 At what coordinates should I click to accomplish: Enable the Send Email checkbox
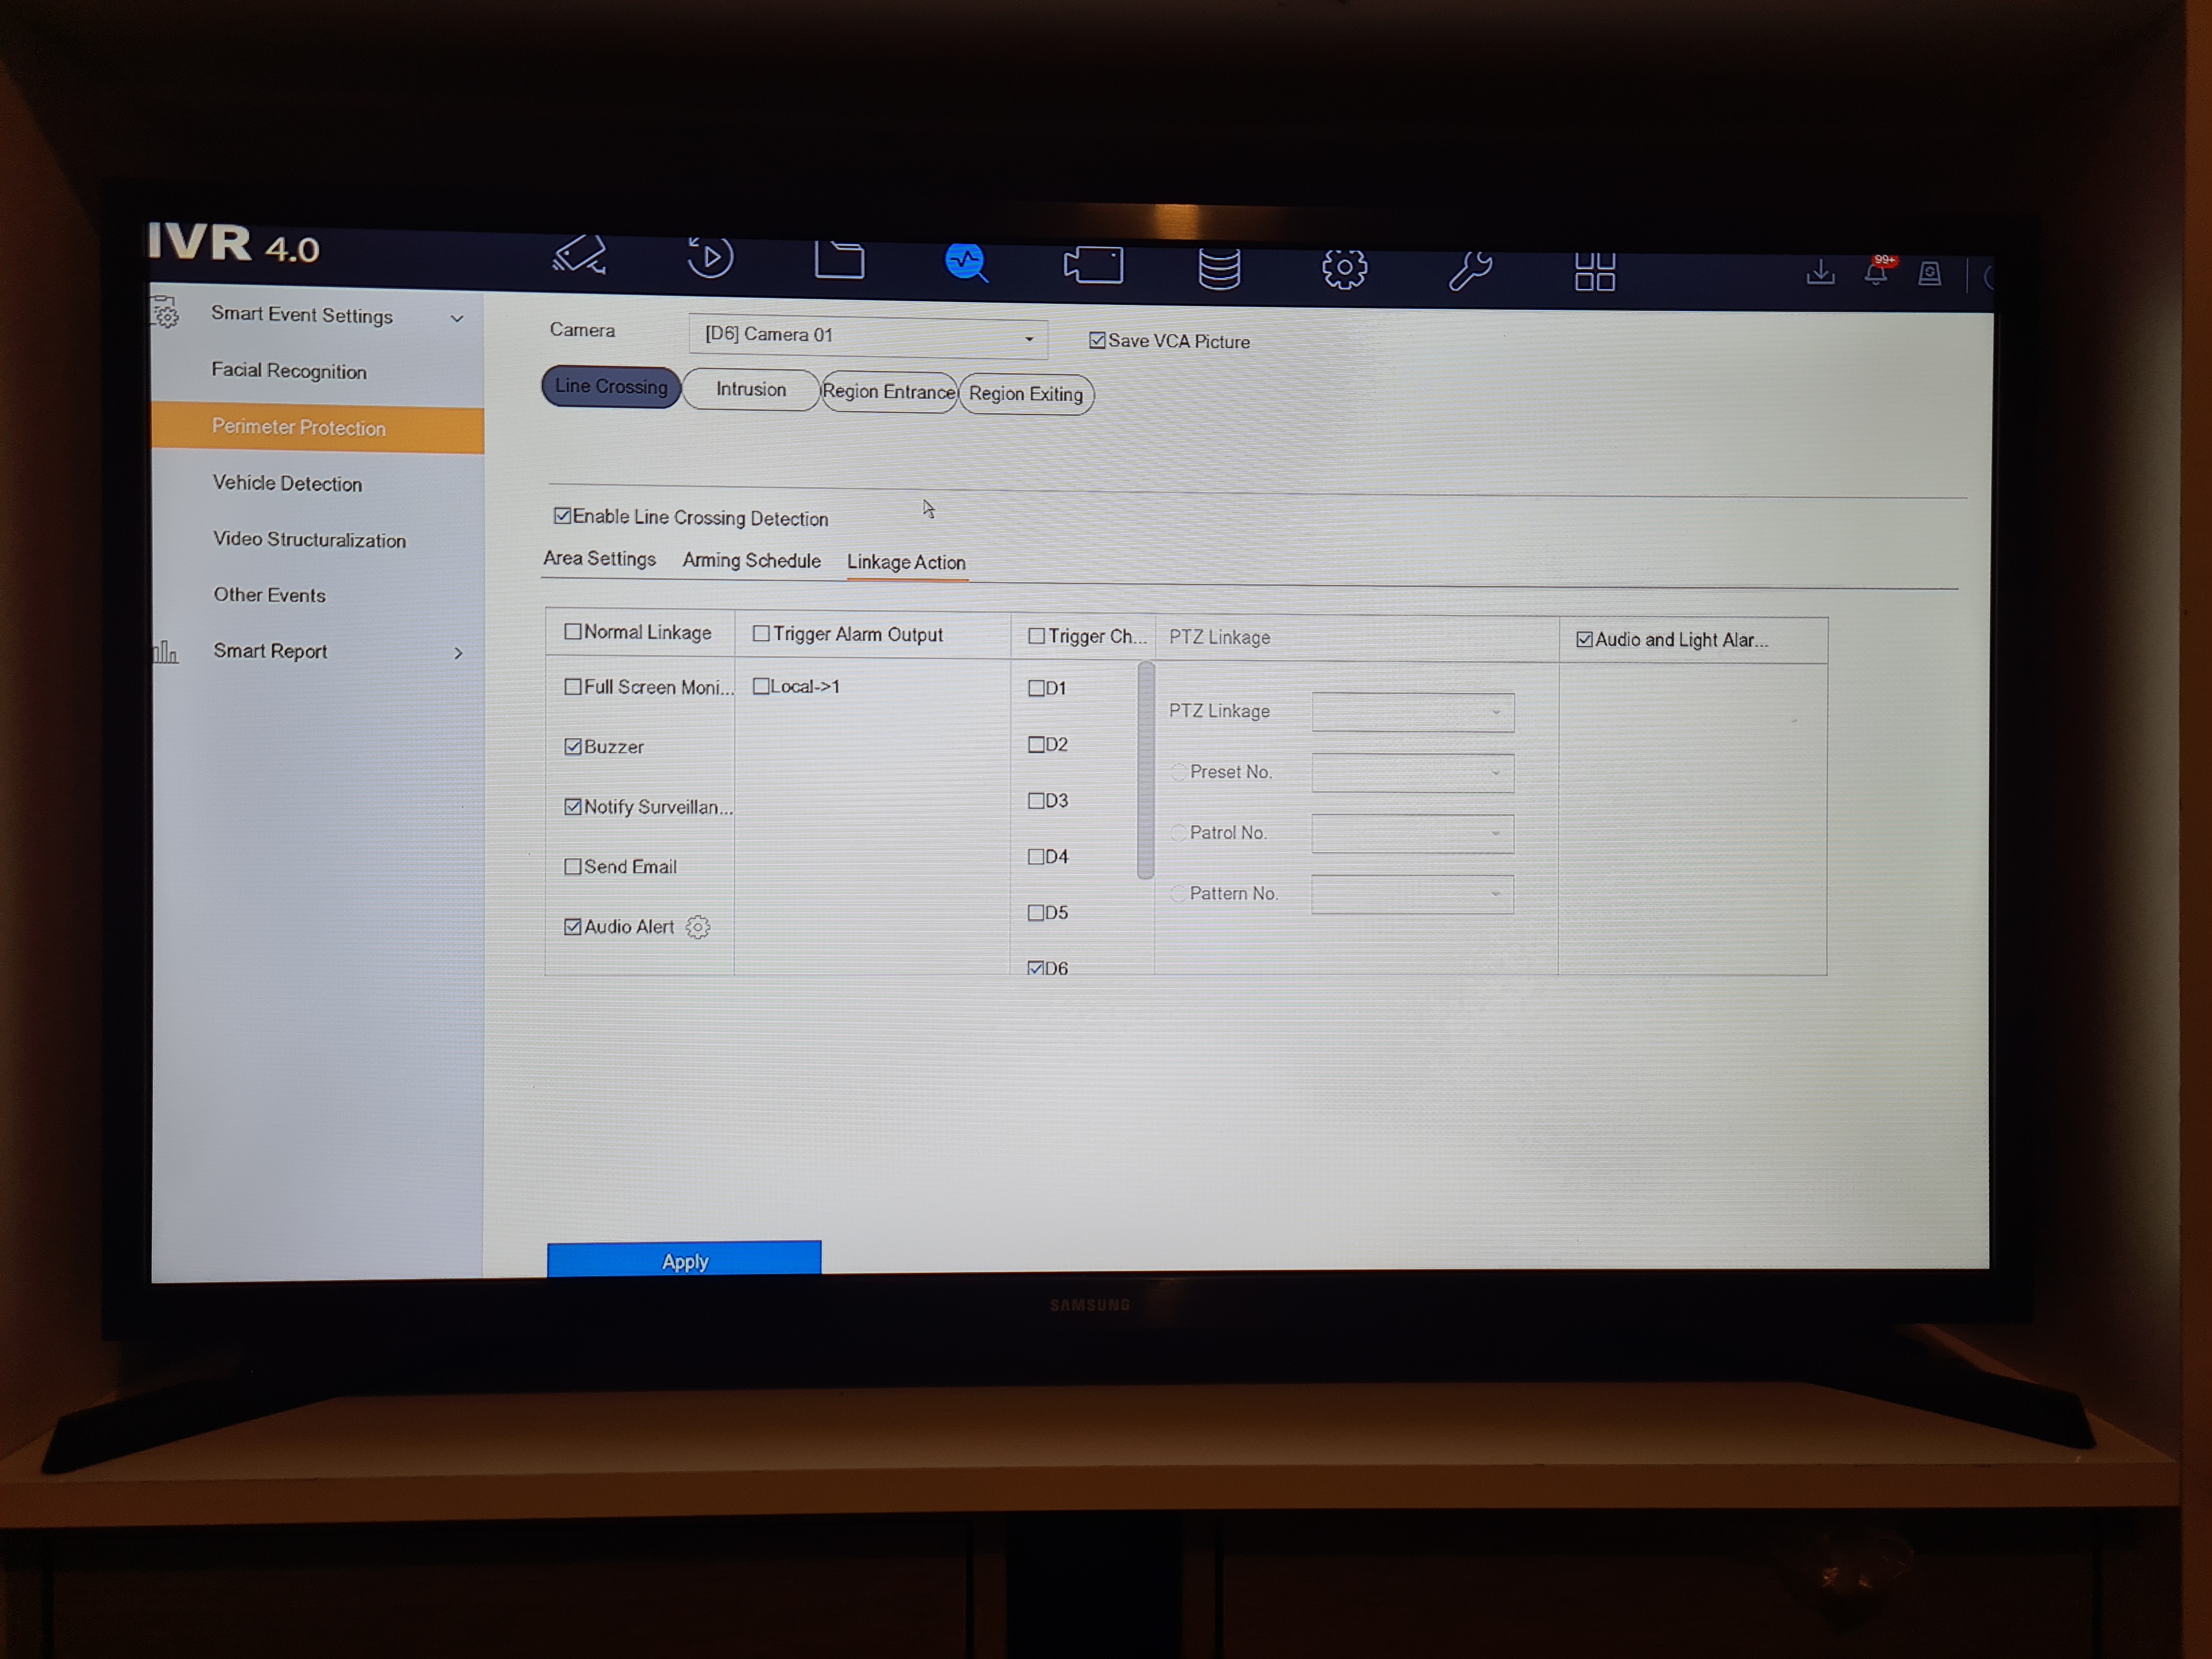pos(573,867)
